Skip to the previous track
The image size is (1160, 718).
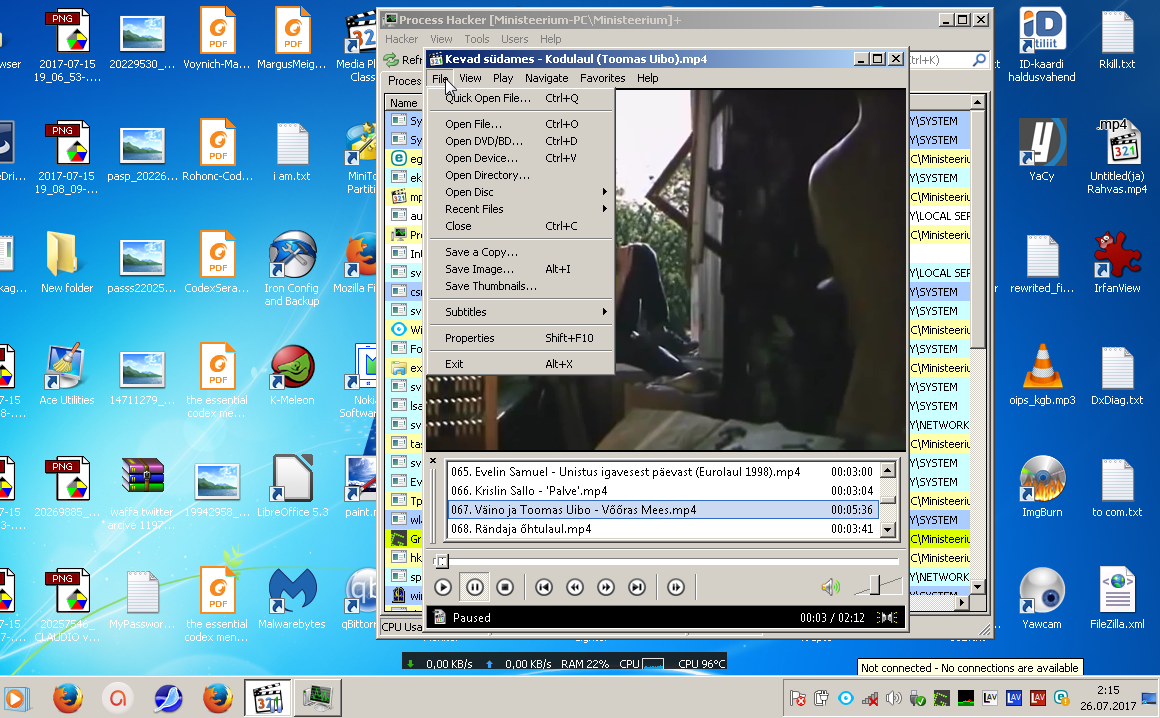point(544,587)
